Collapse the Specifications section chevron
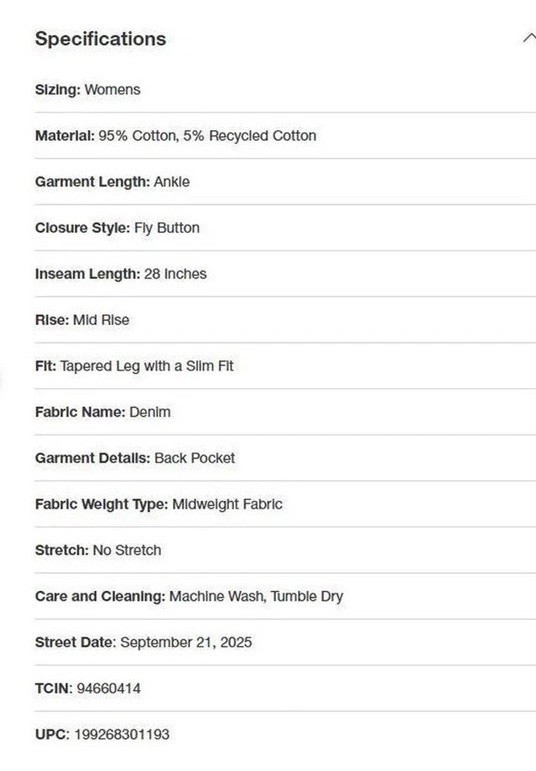The image size is (536, 771). 529,38
